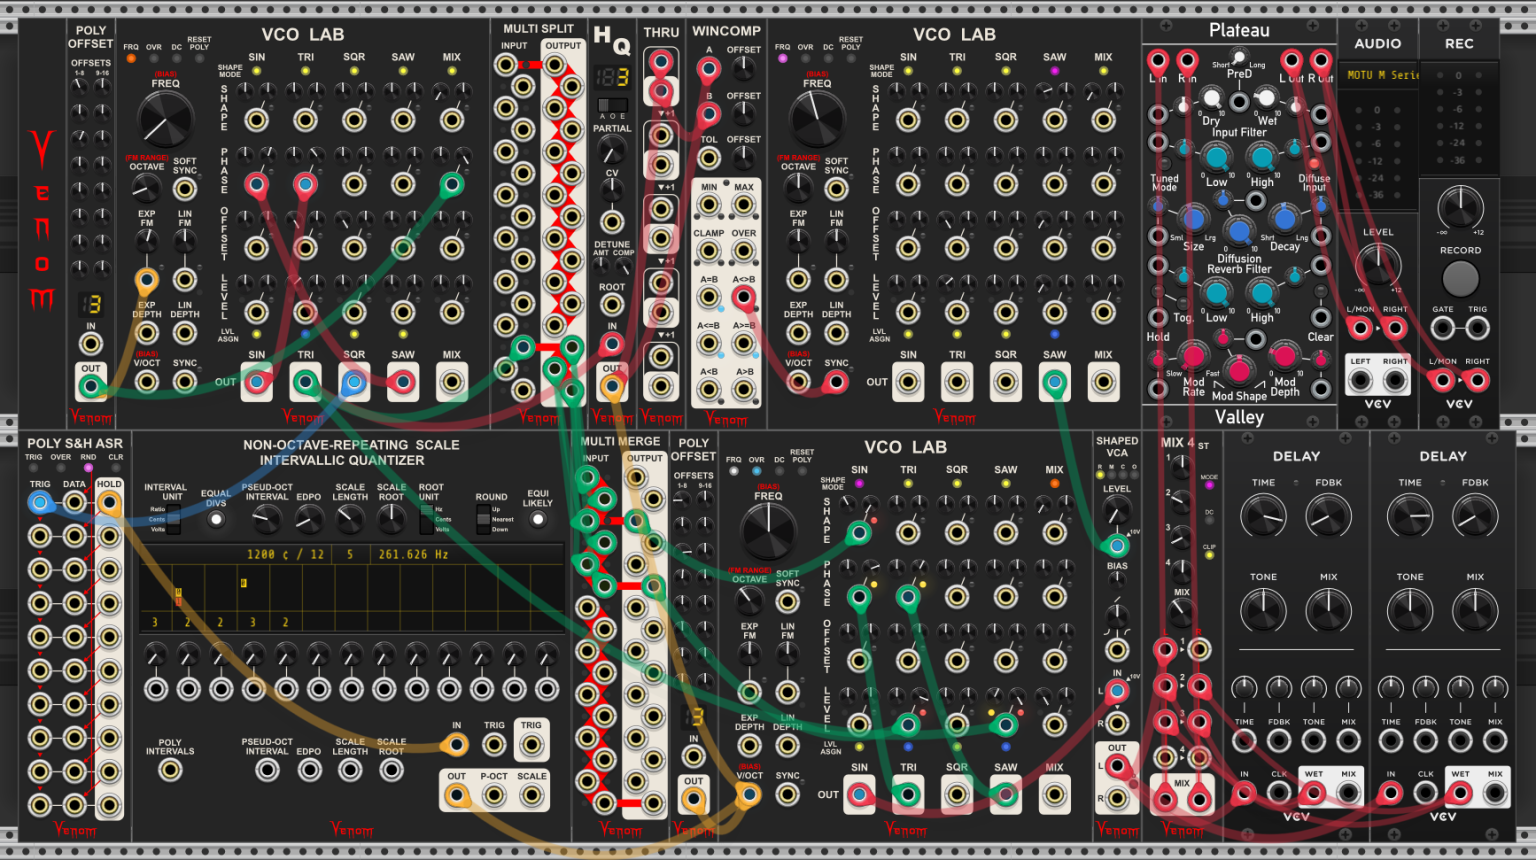Click the quantizer highlighted TRIG output jack
1536x860 pixels.
tap(531, 744)
